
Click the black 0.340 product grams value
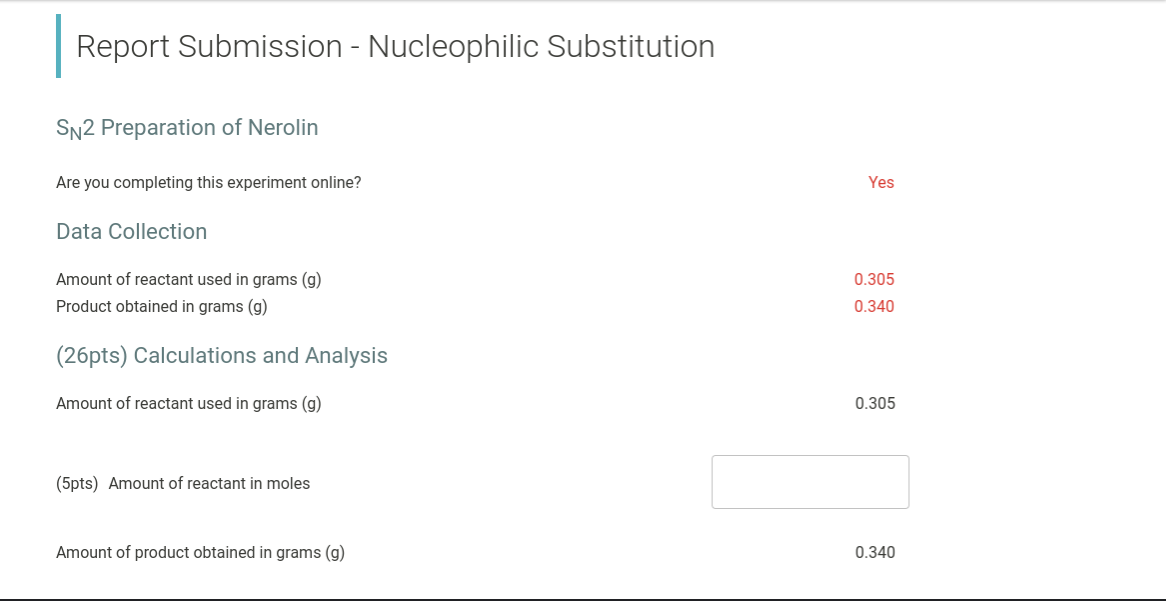(875, 552)
